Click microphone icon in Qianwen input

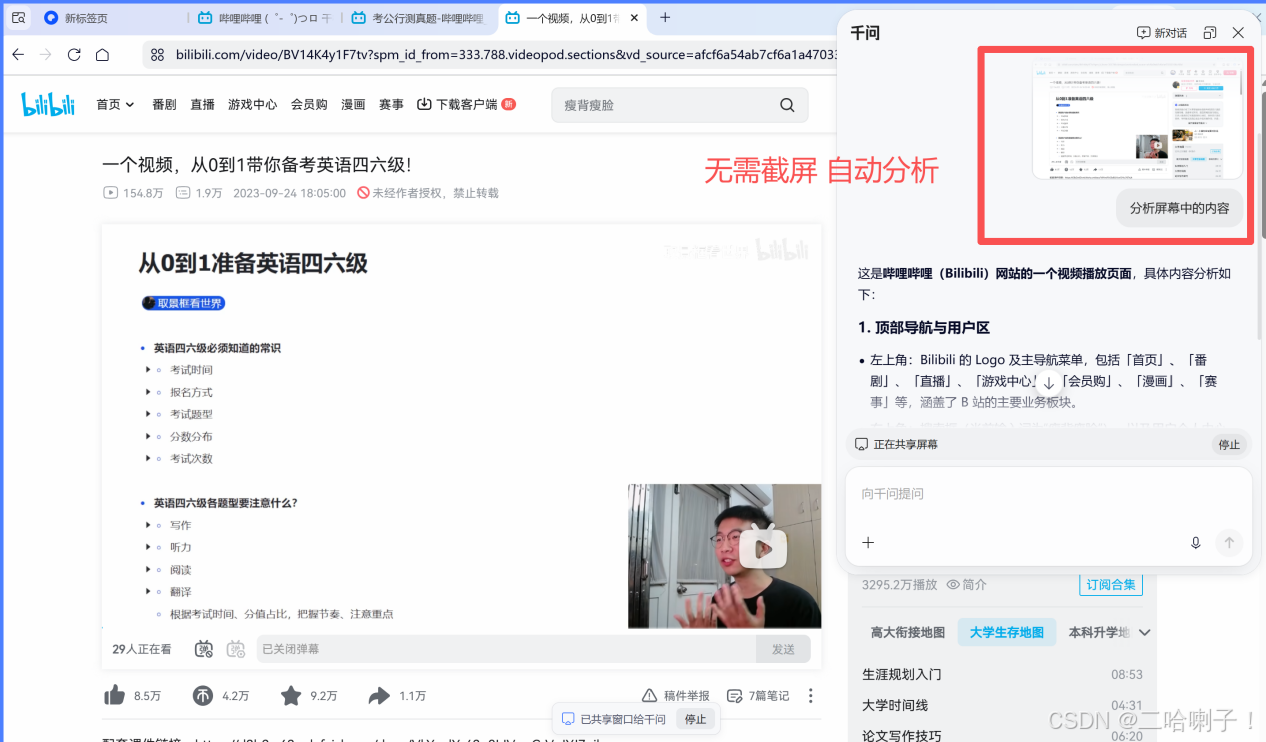1195,543
